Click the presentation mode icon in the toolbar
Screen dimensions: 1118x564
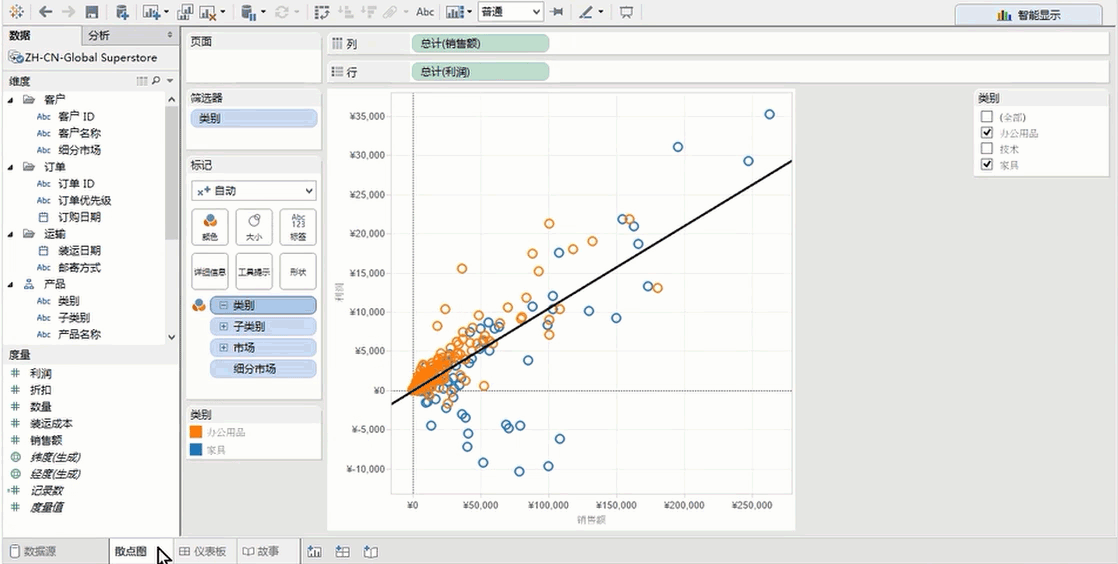coord(626,13)
